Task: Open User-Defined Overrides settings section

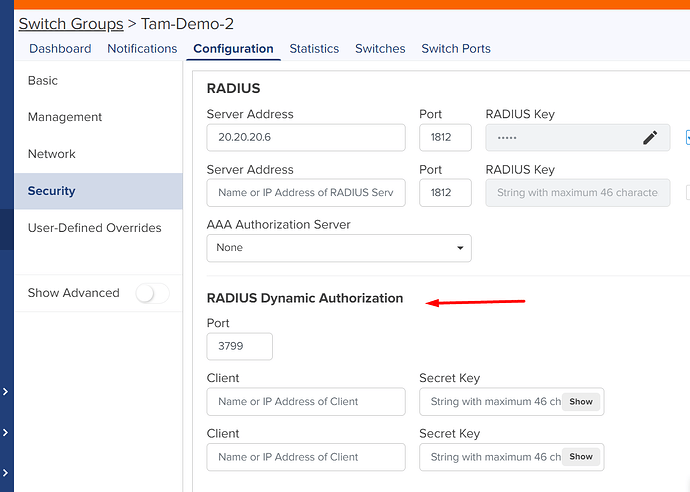Action: click(94, 228)
